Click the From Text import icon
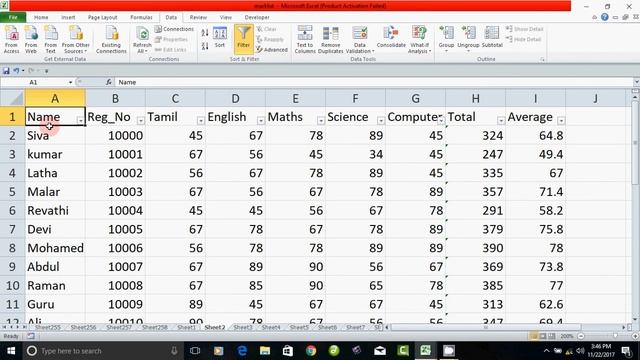The image size is (640, 360). pos(51,39)
